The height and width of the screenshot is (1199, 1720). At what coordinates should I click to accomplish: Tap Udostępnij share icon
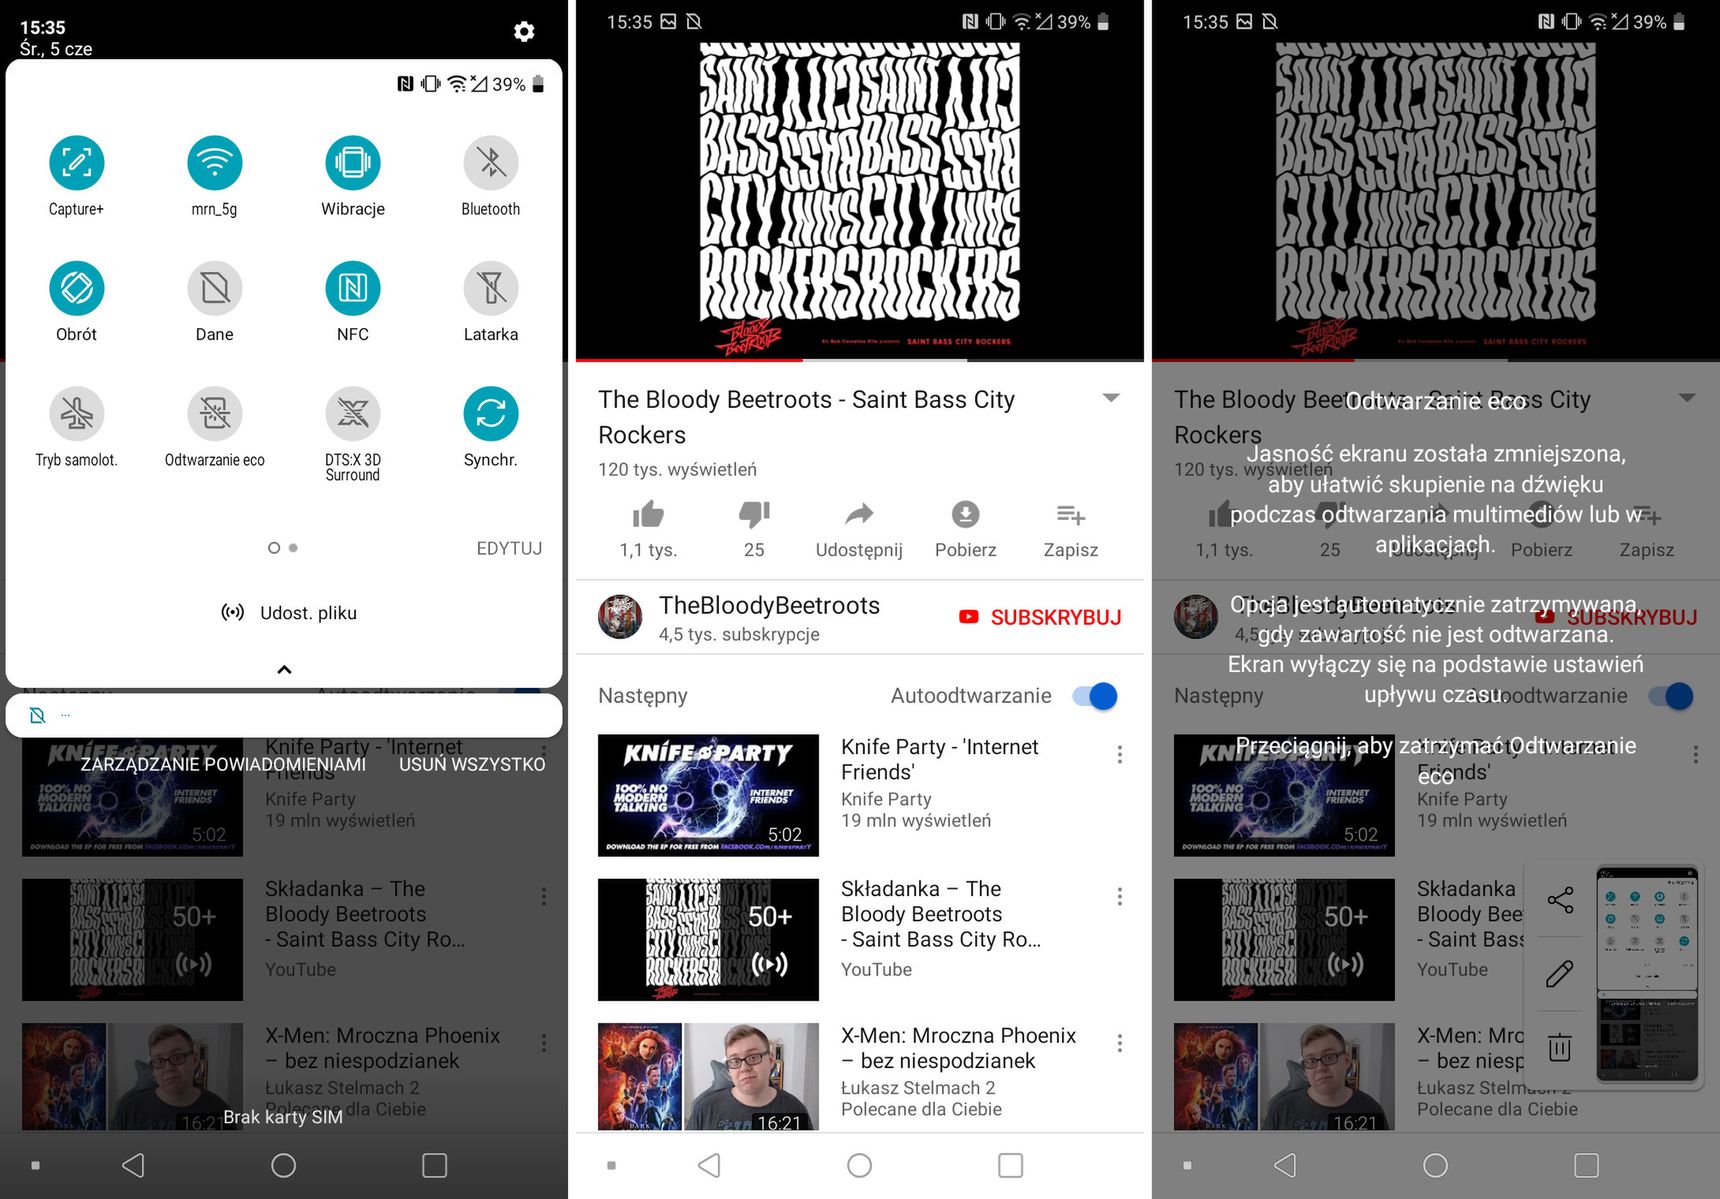859,515
